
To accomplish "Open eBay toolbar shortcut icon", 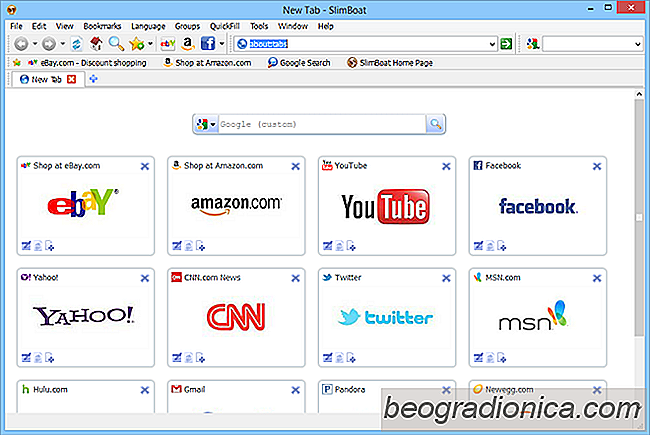I will [167, 44].
